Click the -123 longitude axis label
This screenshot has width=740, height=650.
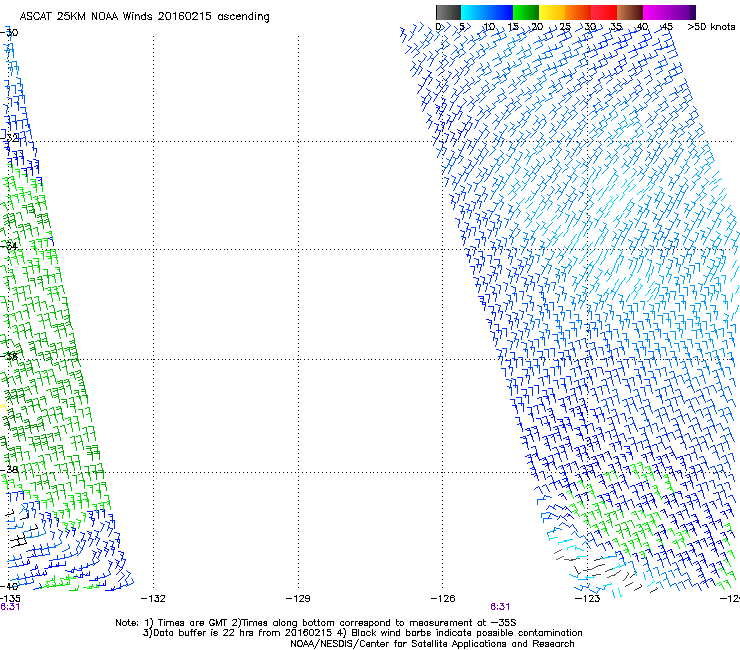pos(588,599)
